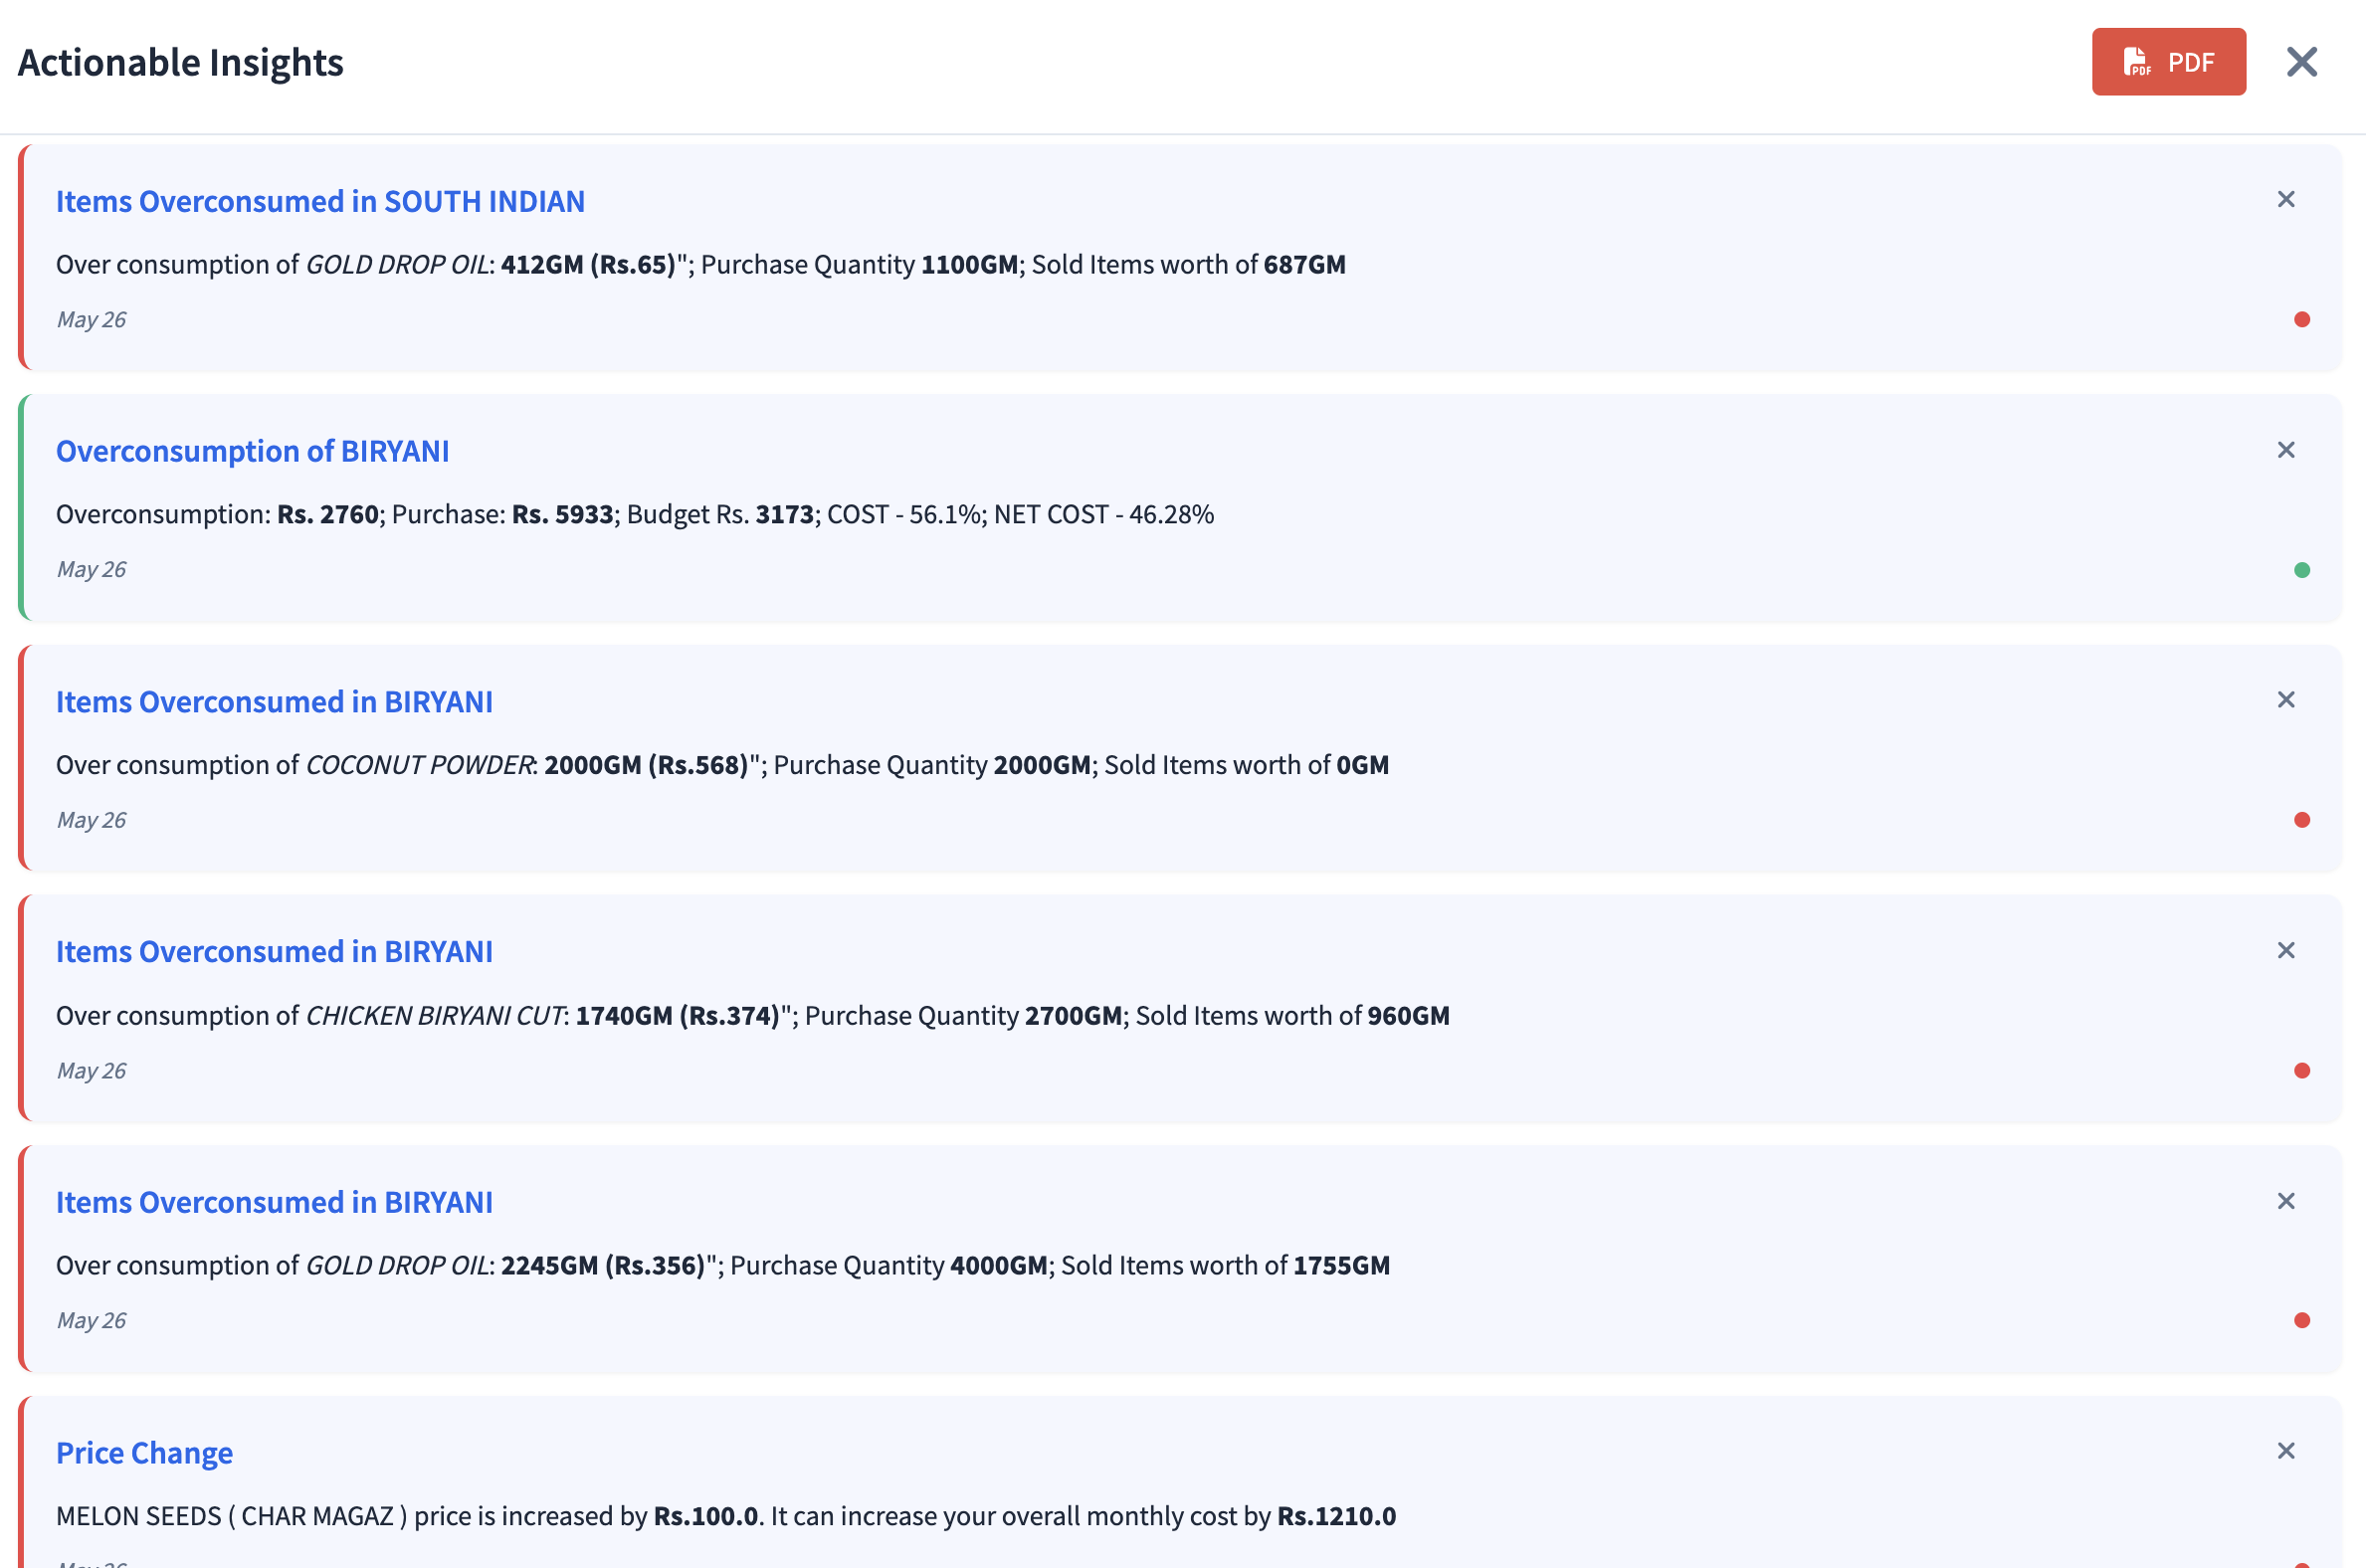
Task: Close the Actionable Insights panel
Action: 2301,62
